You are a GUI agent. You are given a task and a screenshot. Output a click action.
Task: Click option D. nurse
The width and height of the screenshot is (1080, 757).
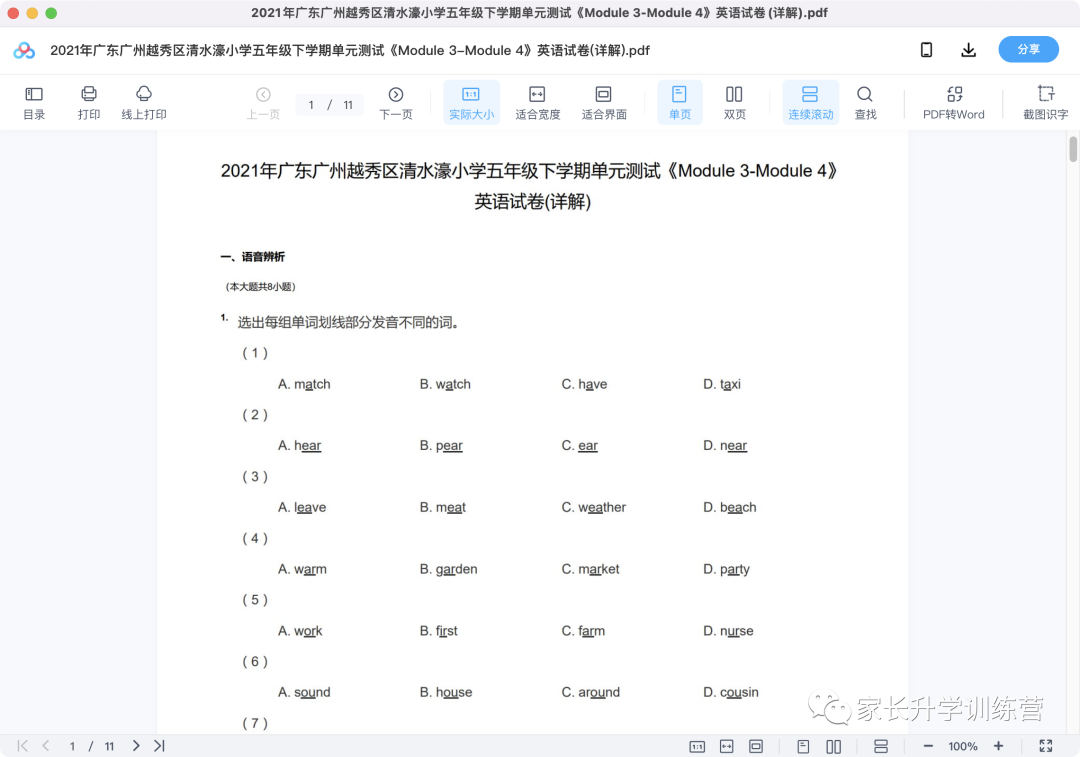(x=728, y=631)
